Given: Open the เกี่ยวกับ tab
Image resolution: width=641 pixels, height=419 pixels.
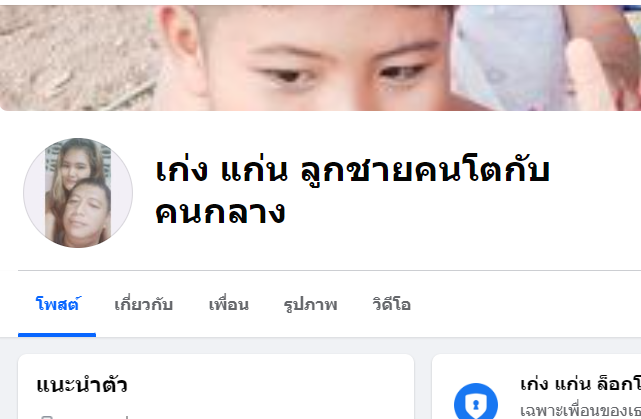Looking at the screenshot, I should point(143,305).
